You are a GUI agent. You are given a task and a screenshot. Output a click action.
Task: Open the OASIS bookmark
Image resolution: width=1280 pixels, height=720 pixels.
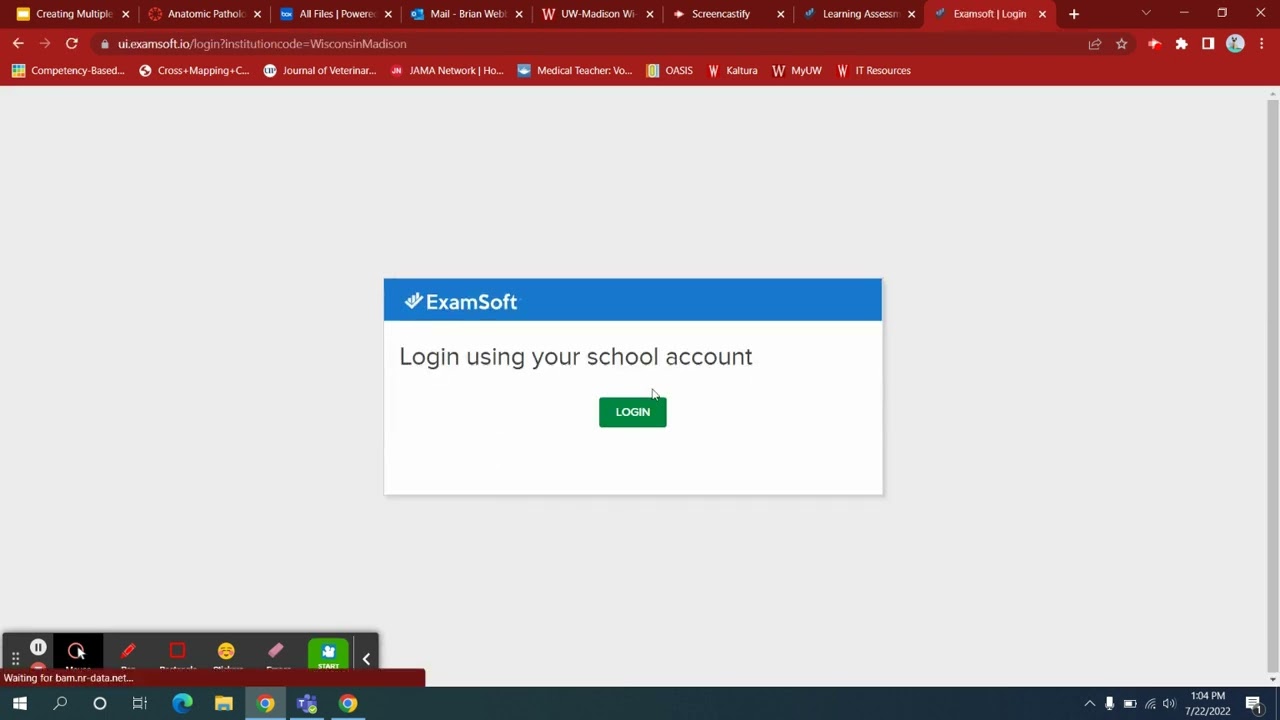(x=670, y=71)
